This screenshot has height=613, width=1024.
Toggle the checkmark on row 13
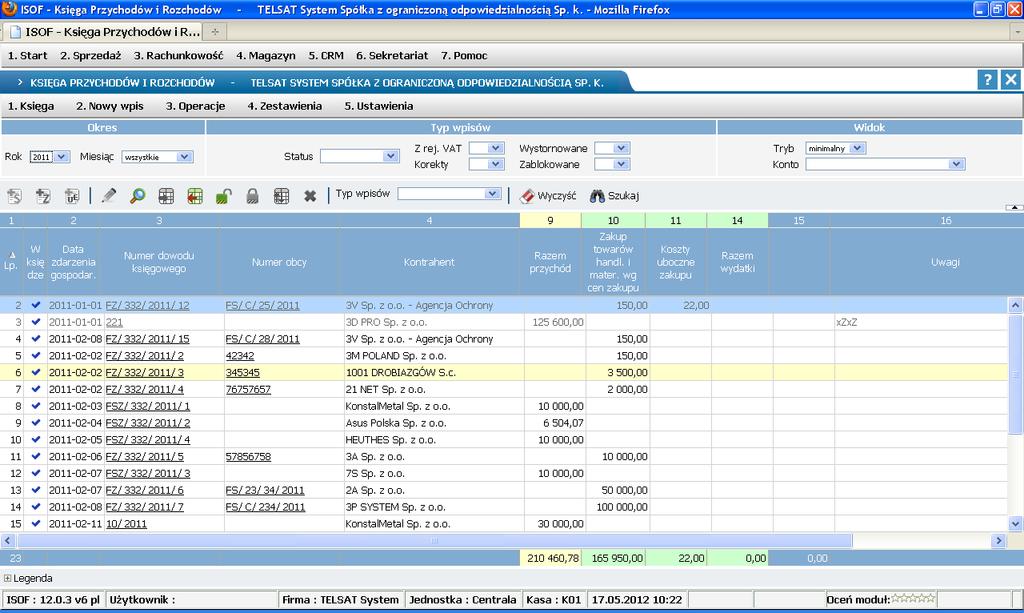click(36, 490)
